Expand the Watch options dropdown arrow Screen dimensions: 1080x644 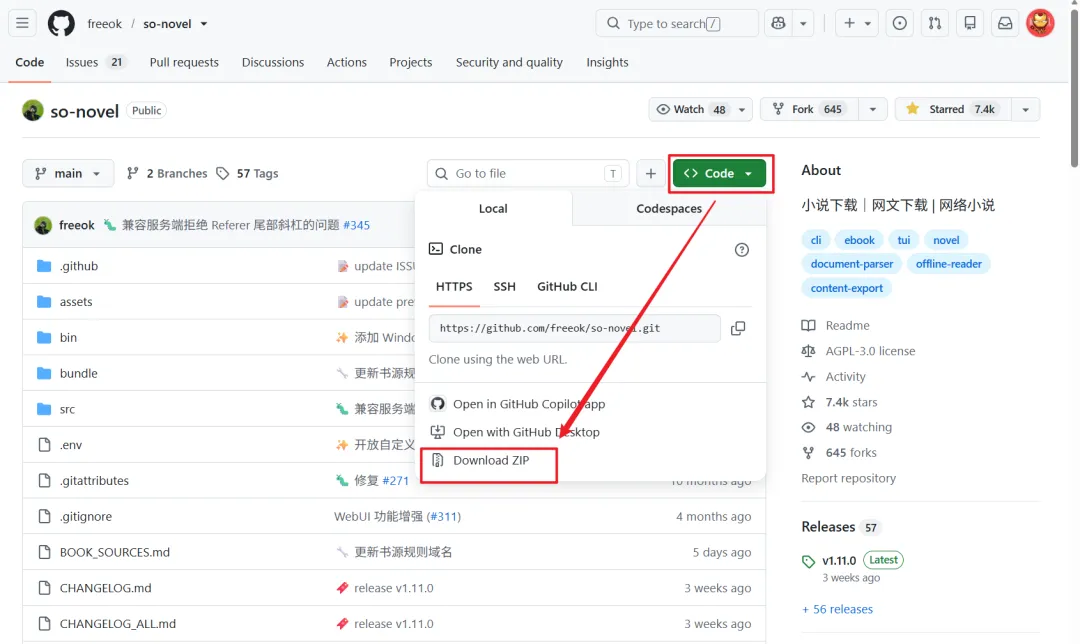pyautogui.click(x=742, y=110)
